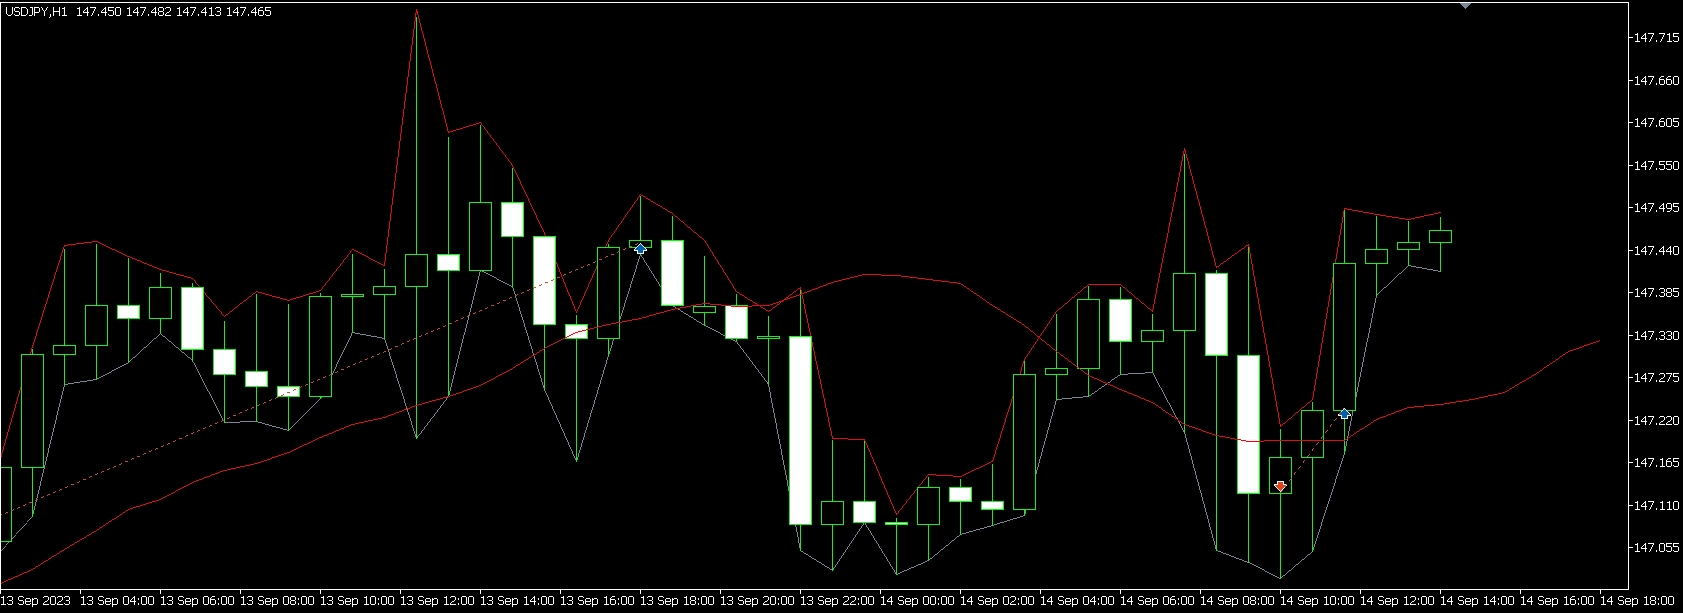This screenshot has width=1683, height=613.
Task: Click the 147.440 price label on scale
Action: 1655,251
